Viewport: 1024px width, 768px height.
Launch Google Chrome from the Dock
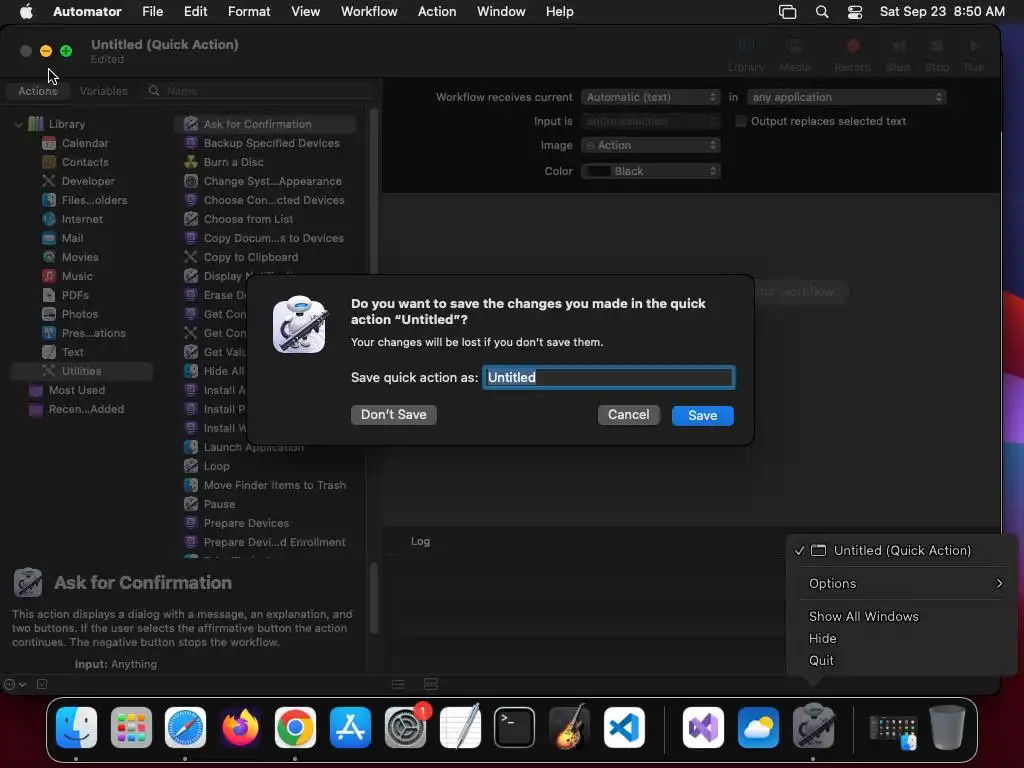click(295, 727)
